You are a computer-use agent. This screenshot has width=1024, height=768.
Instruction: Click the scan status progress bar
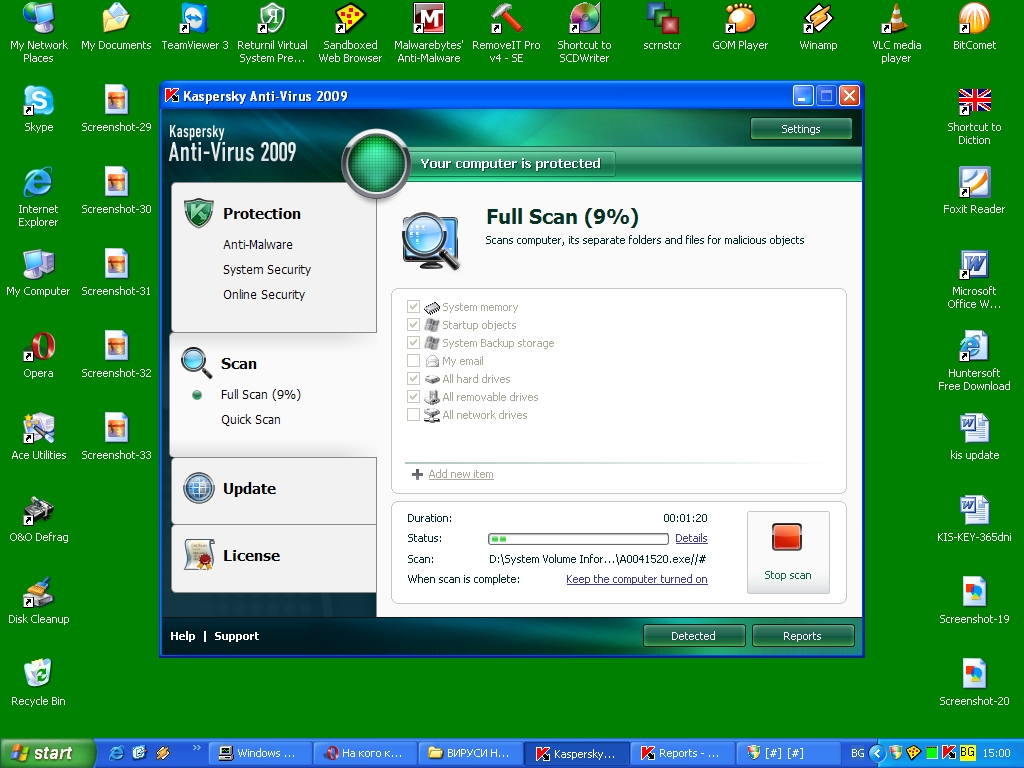(578, 539)
